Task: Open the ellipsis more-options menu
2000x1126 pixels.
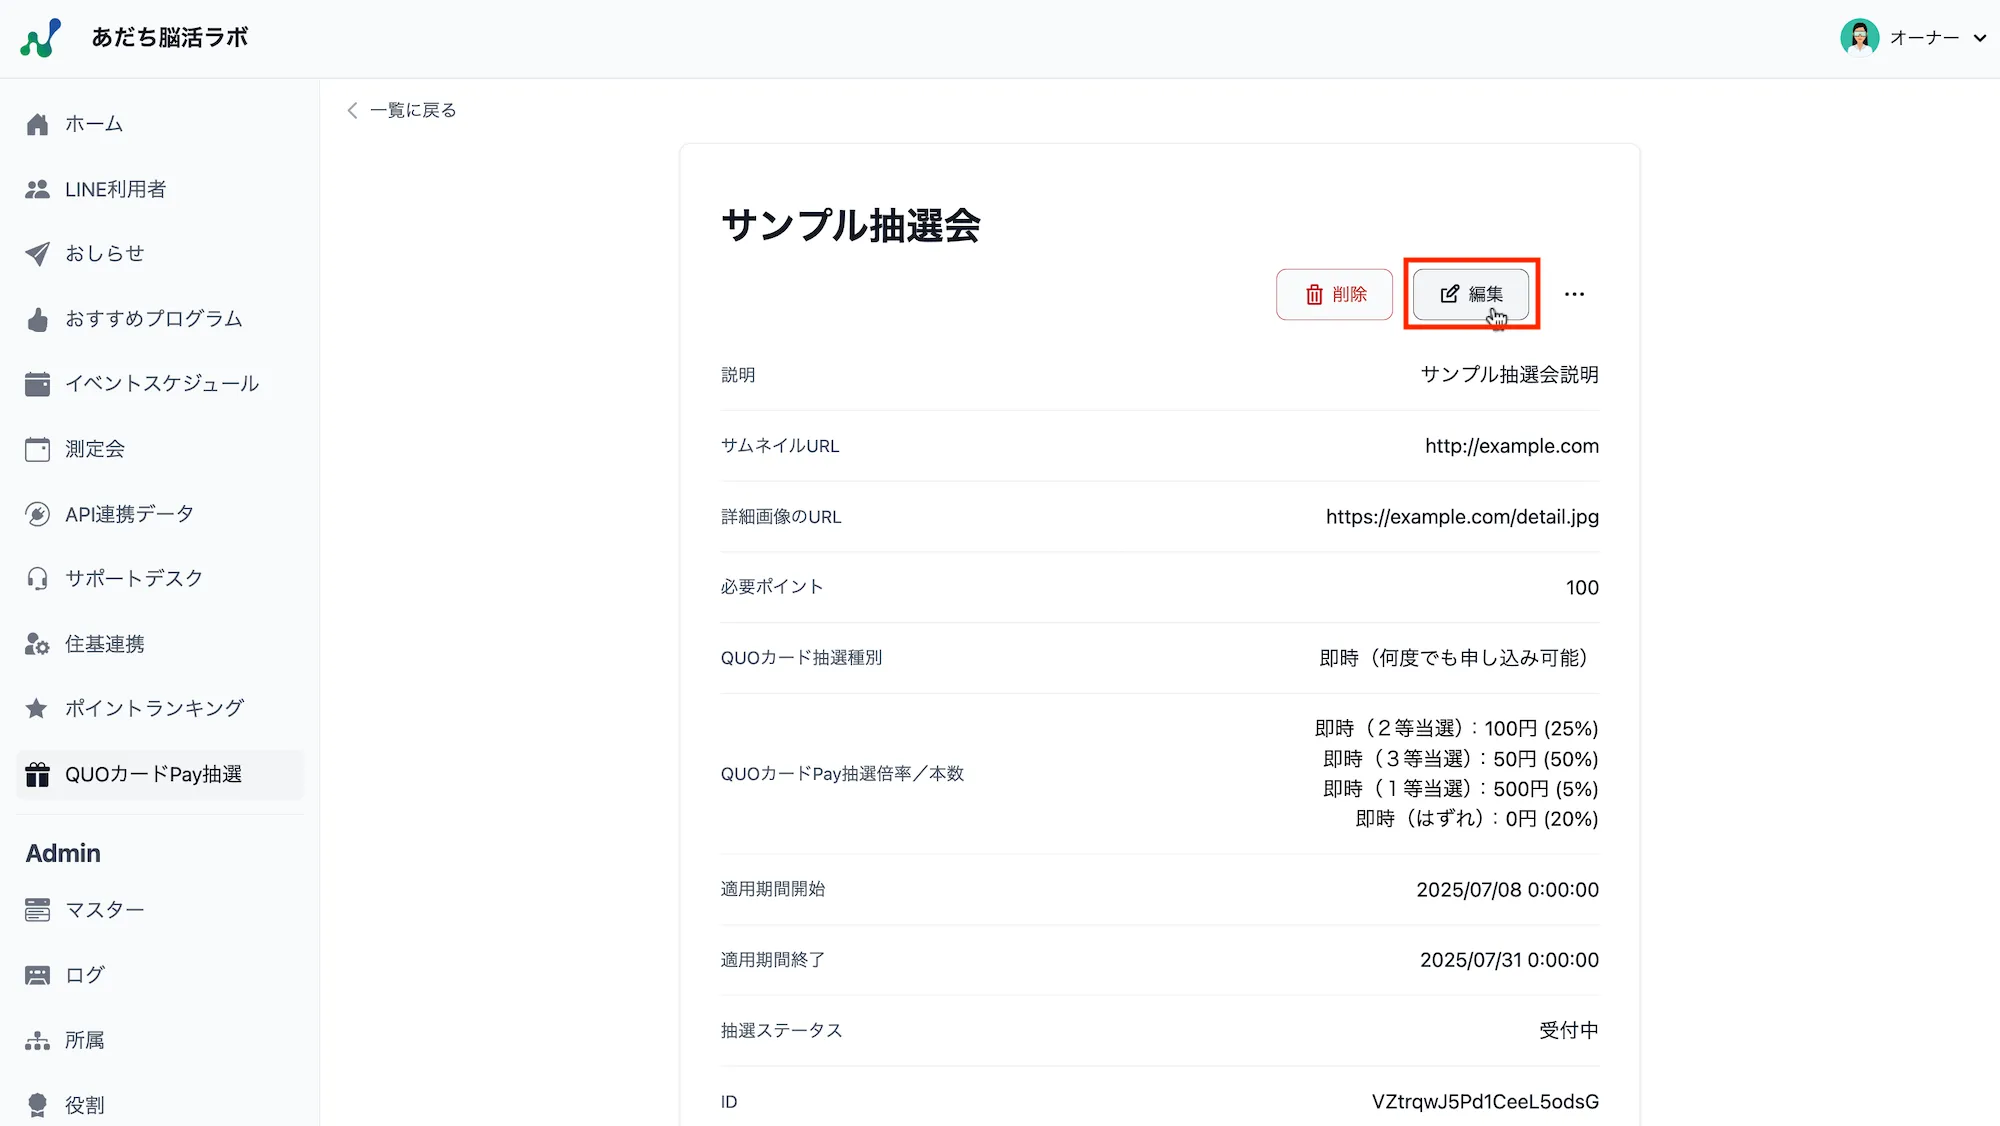Action: coord(1574,293)
